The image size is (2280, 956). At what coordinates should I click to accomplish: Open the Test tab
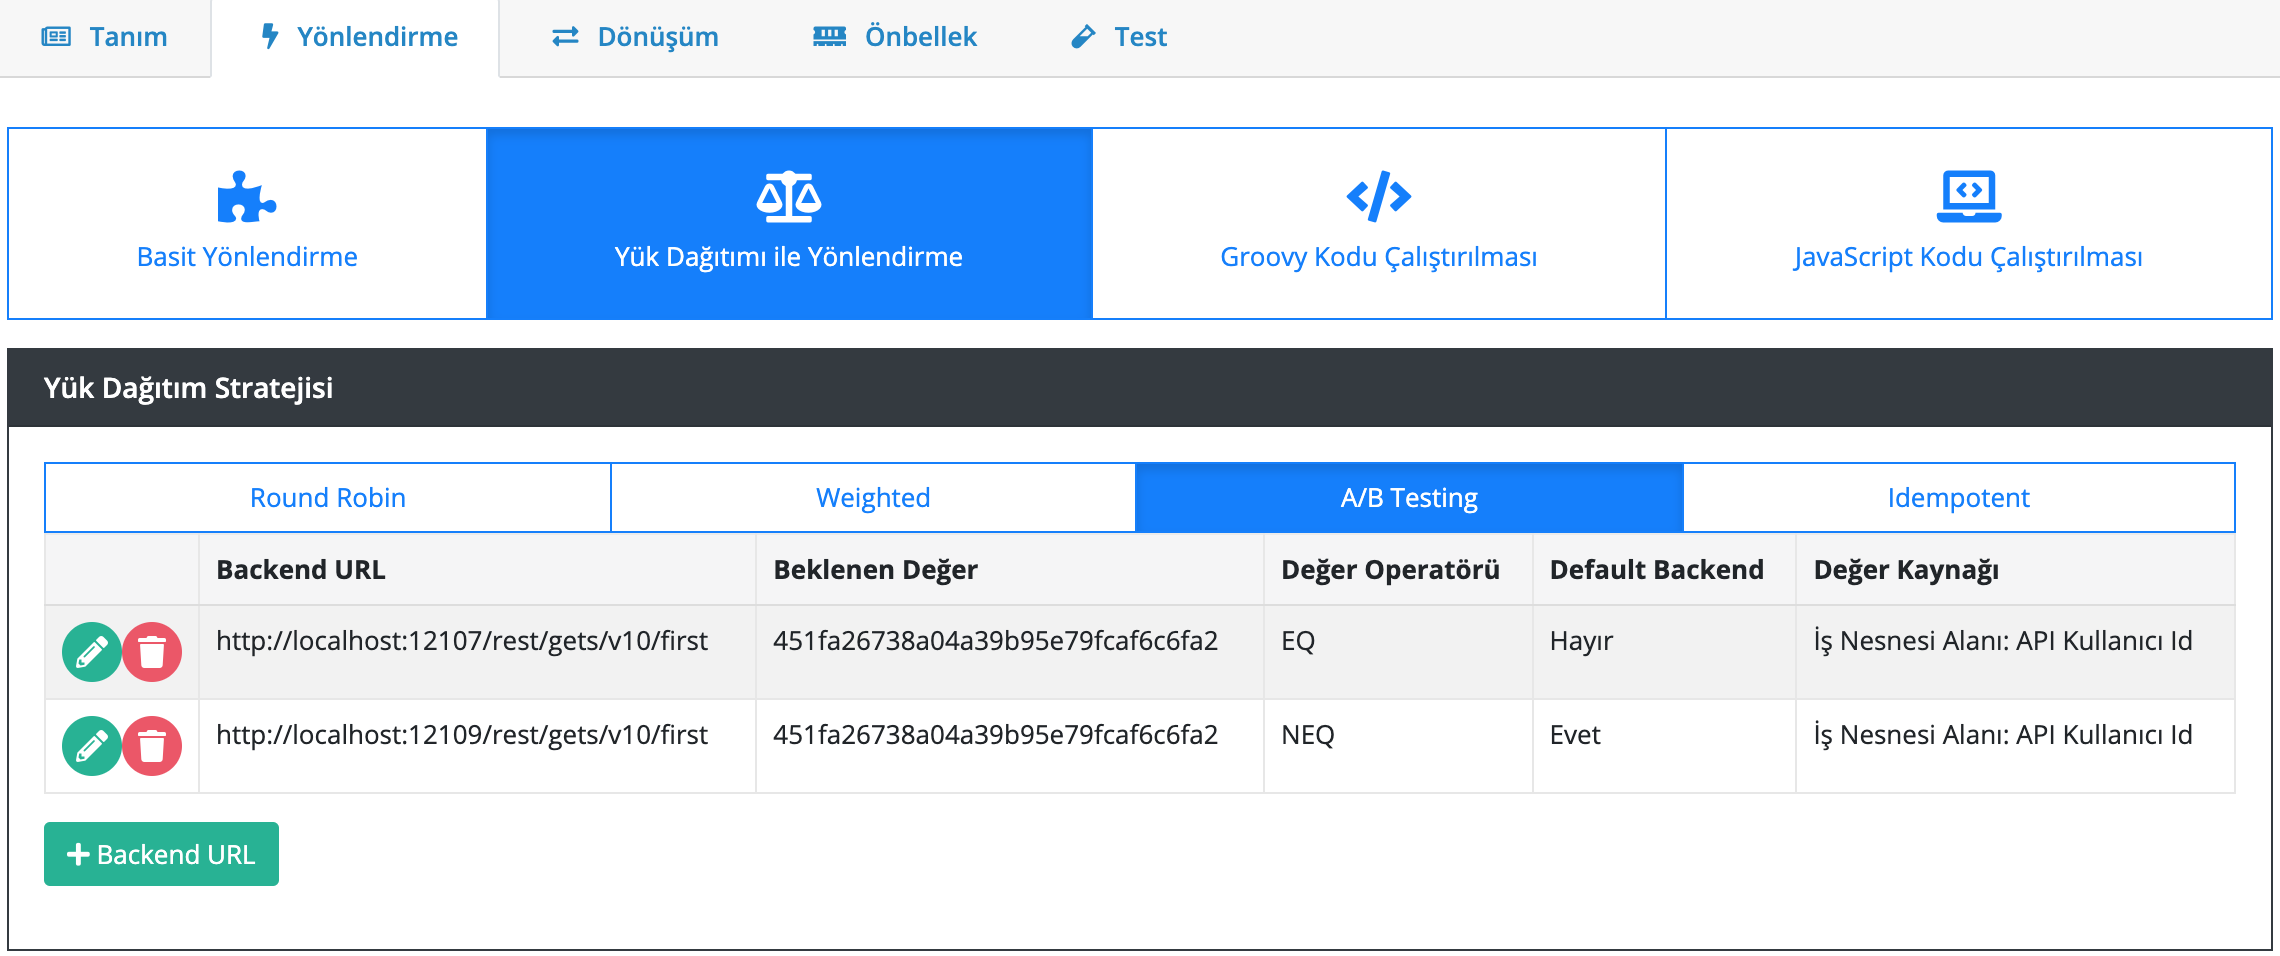[x=1118, y=37]
